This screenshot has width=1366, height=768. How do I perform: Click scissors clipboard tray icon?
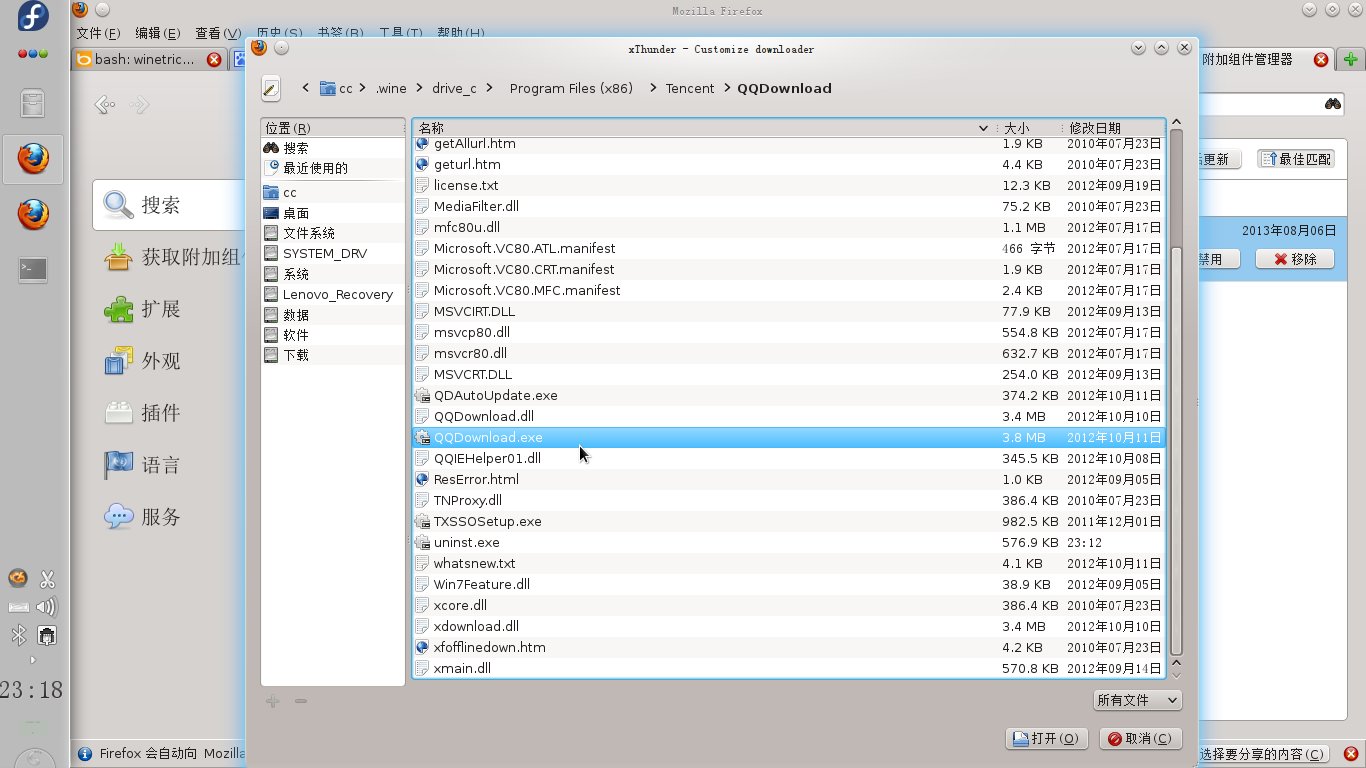[x=46, y=578]
